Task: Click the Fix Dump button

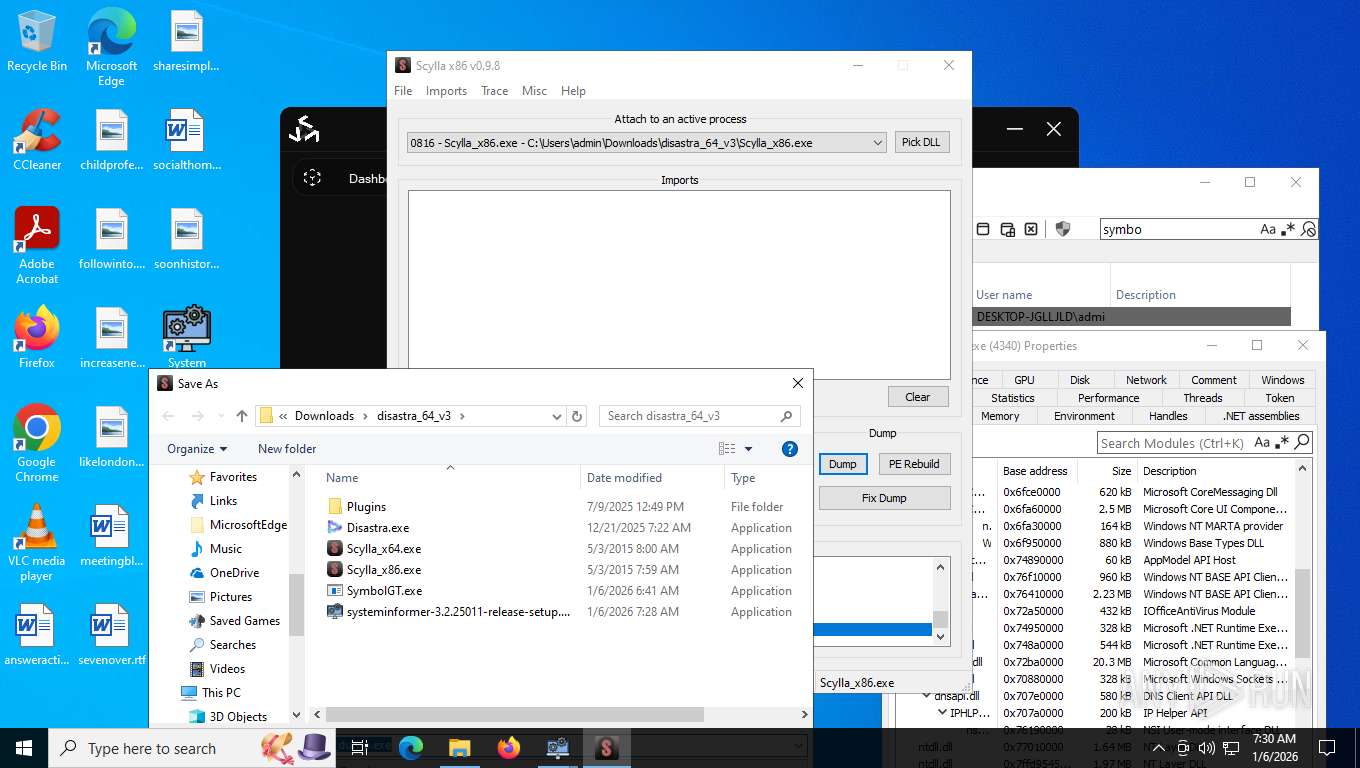Action: click(884, 498)
